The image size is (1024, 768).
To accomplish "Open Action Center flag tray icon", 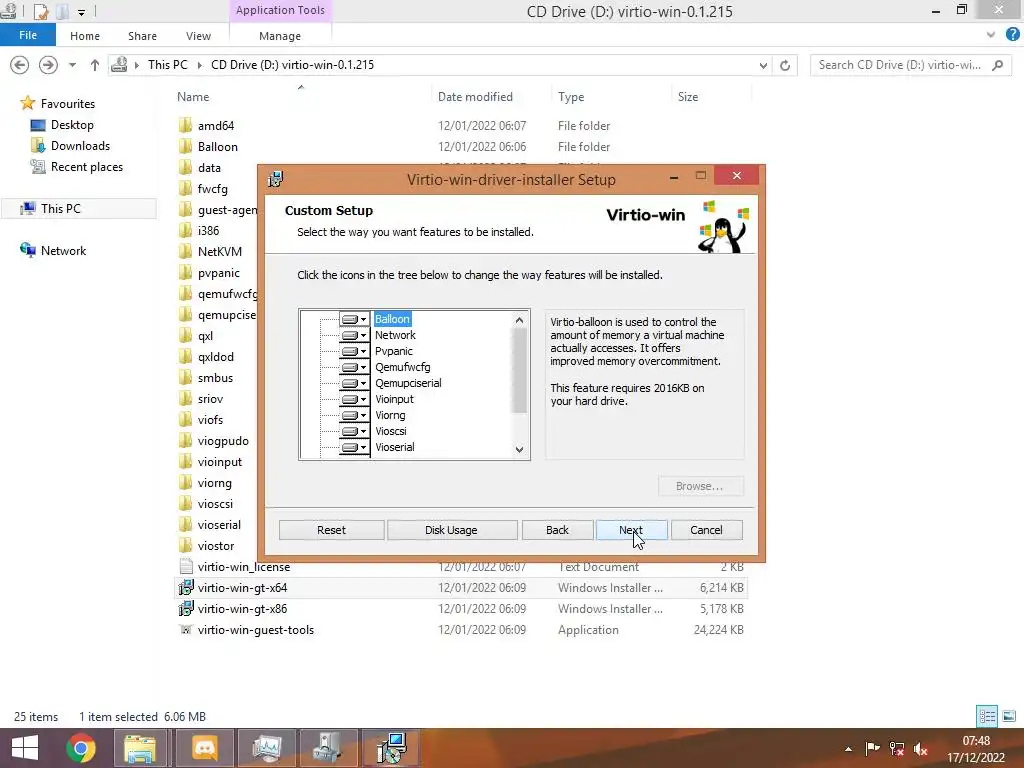I will (x=872, y=748).
